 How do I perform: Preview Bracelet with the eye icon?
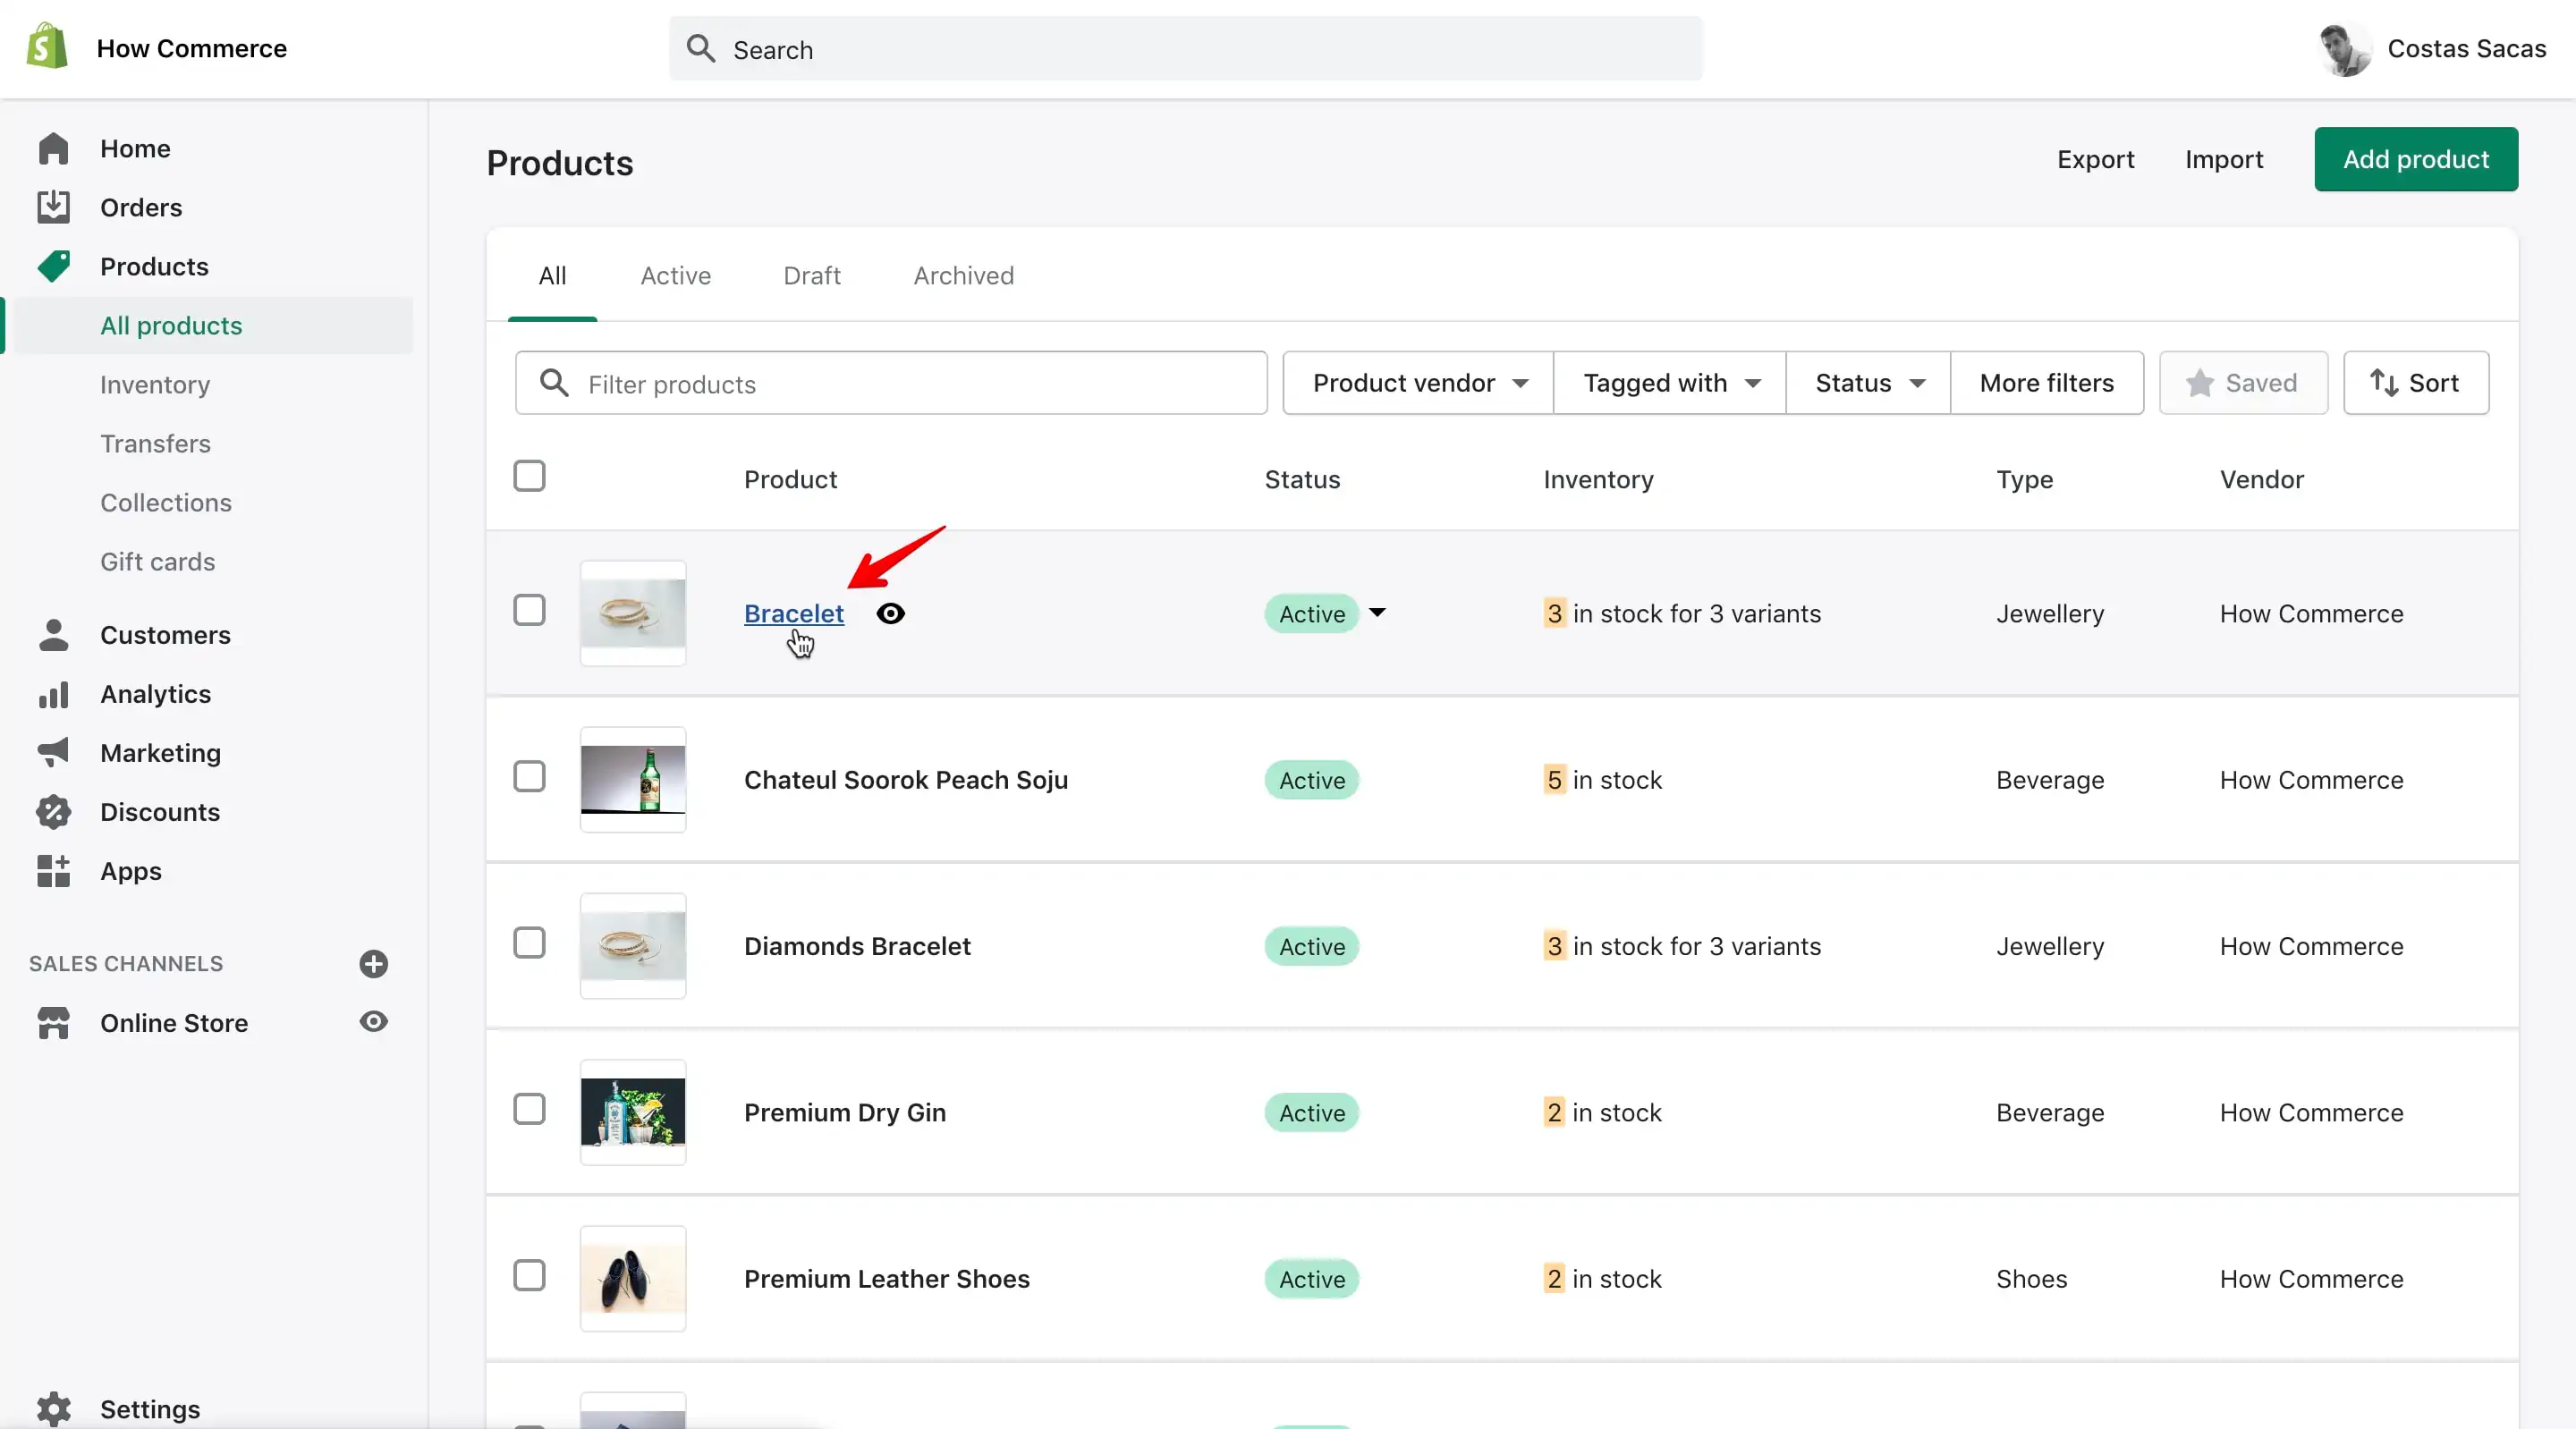tap(890, 614)
